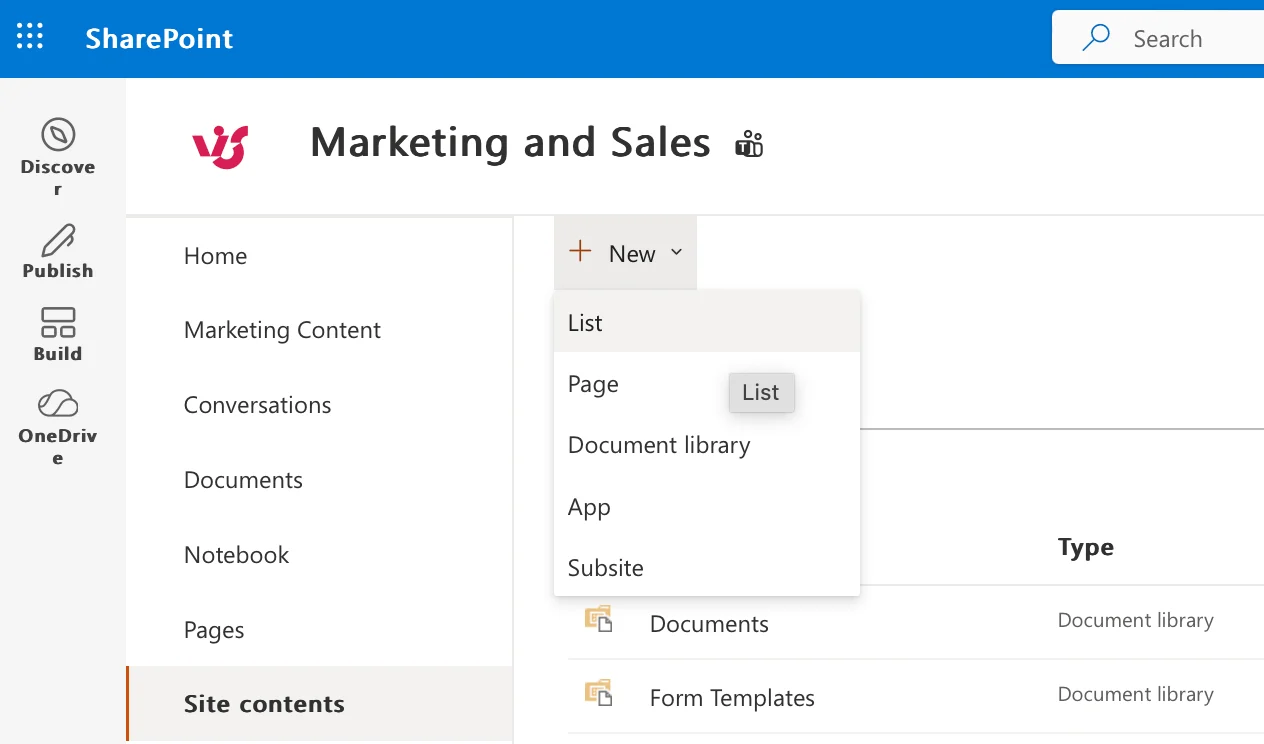Click Document library type in Documents row
The width and height of the screenshot is (1264, 744).
(1136, 620)
